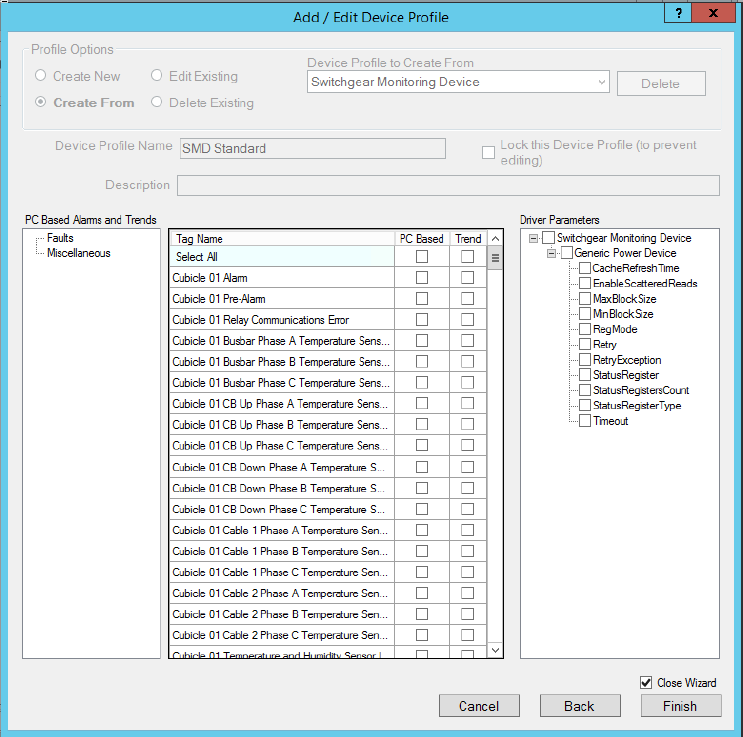Click the Description text field
Image resolution: width=743 pixels, height=737 pixels.
pyautogui.click(x=448, y=185)
